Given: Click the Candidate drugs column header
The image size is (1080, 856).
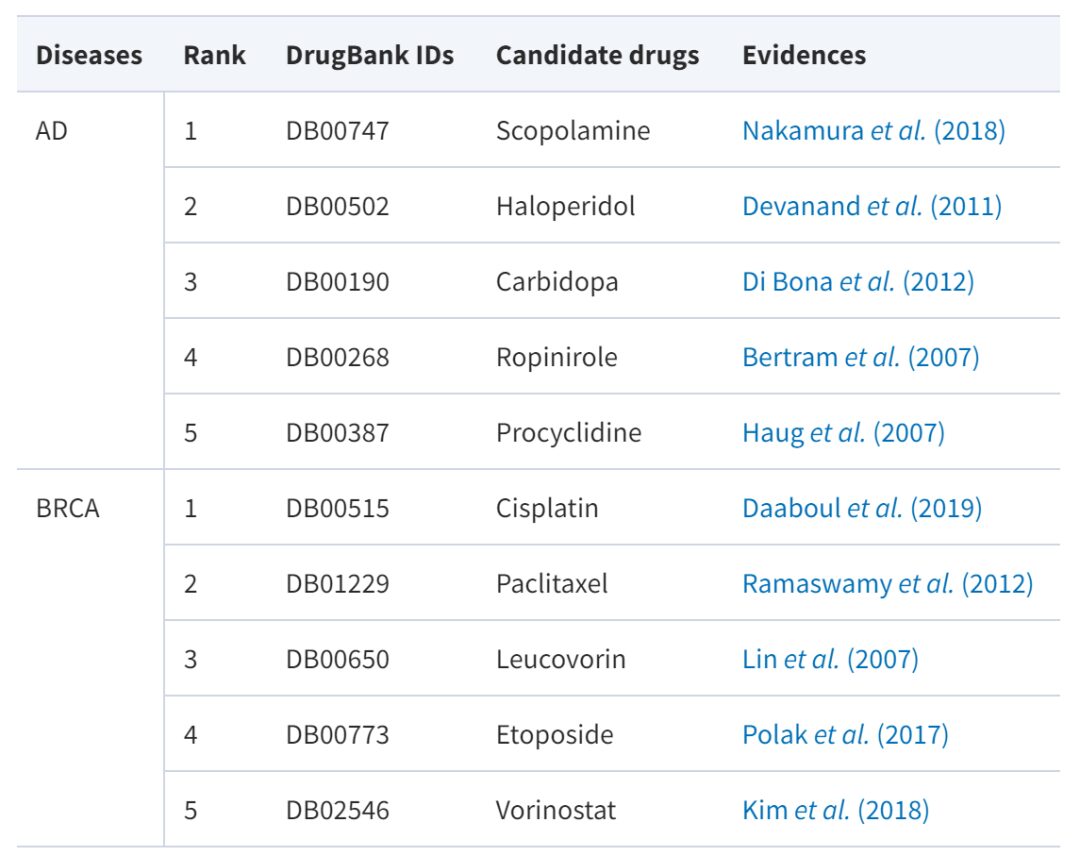Looking at the screenshot, I should [x=597, y=55].
